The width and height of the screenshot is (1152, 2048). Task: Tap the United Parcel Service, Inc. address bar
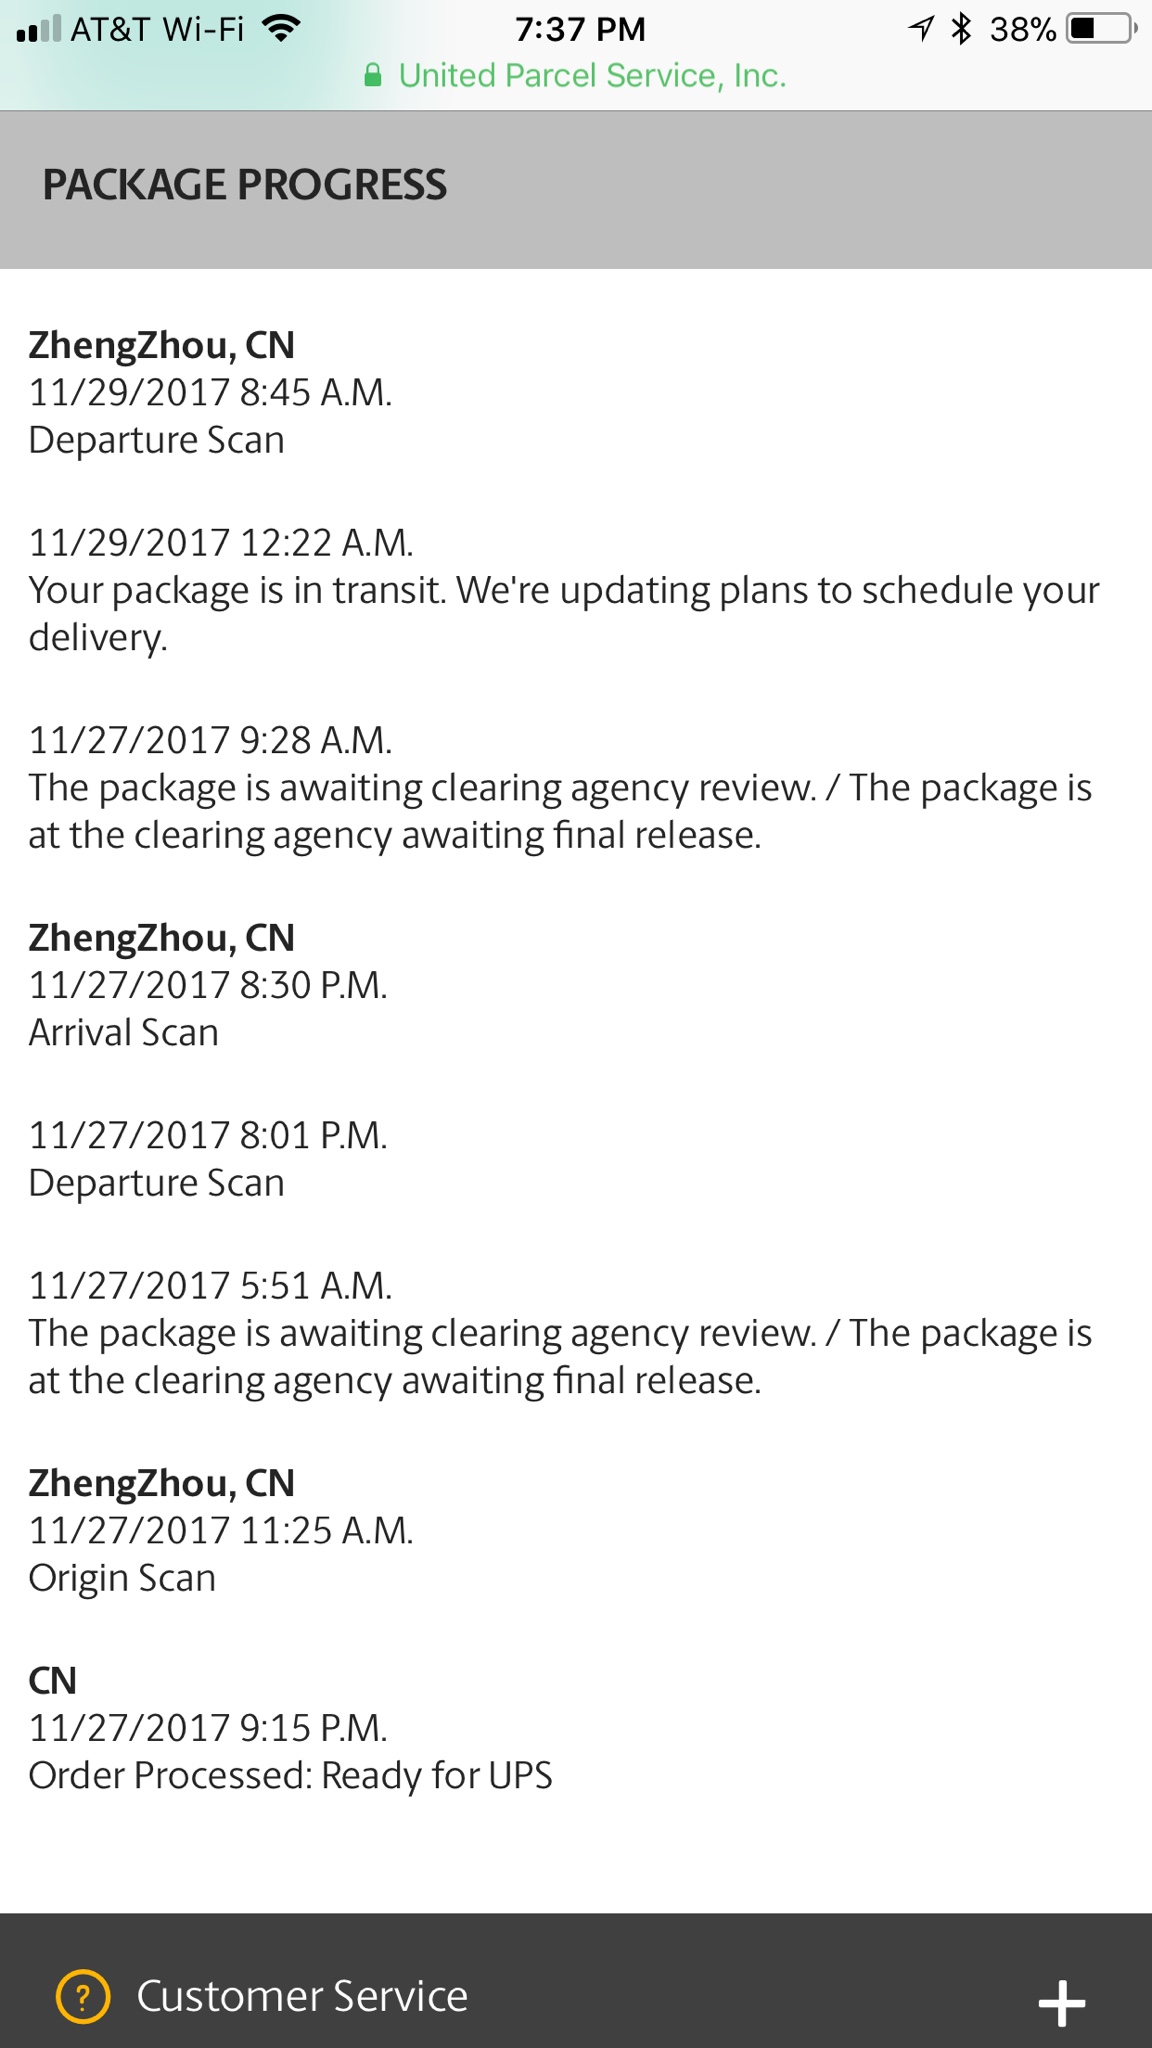[576, 76]
